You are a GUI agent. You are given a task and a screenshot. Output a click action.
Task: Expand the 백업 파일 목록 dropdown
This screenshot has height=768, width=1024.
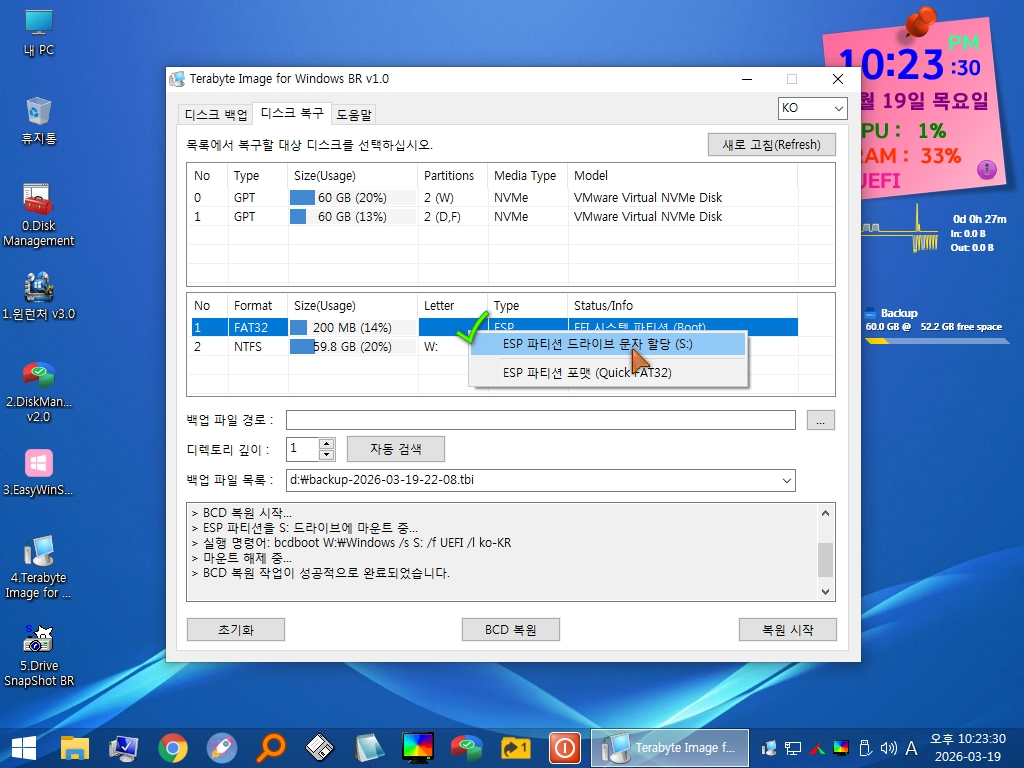coord(787,481)
